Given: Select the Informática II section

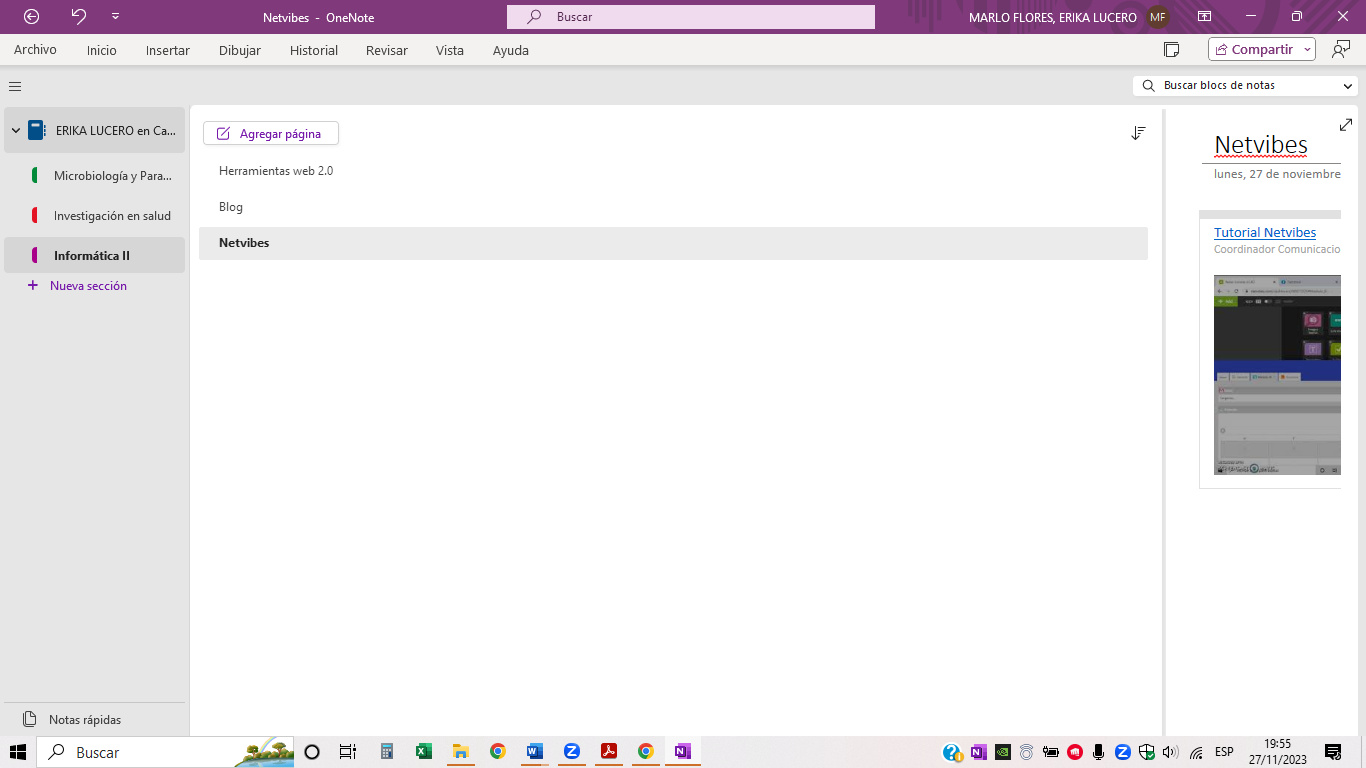Looking at the screenshot, I should click(x=95, y=255).
